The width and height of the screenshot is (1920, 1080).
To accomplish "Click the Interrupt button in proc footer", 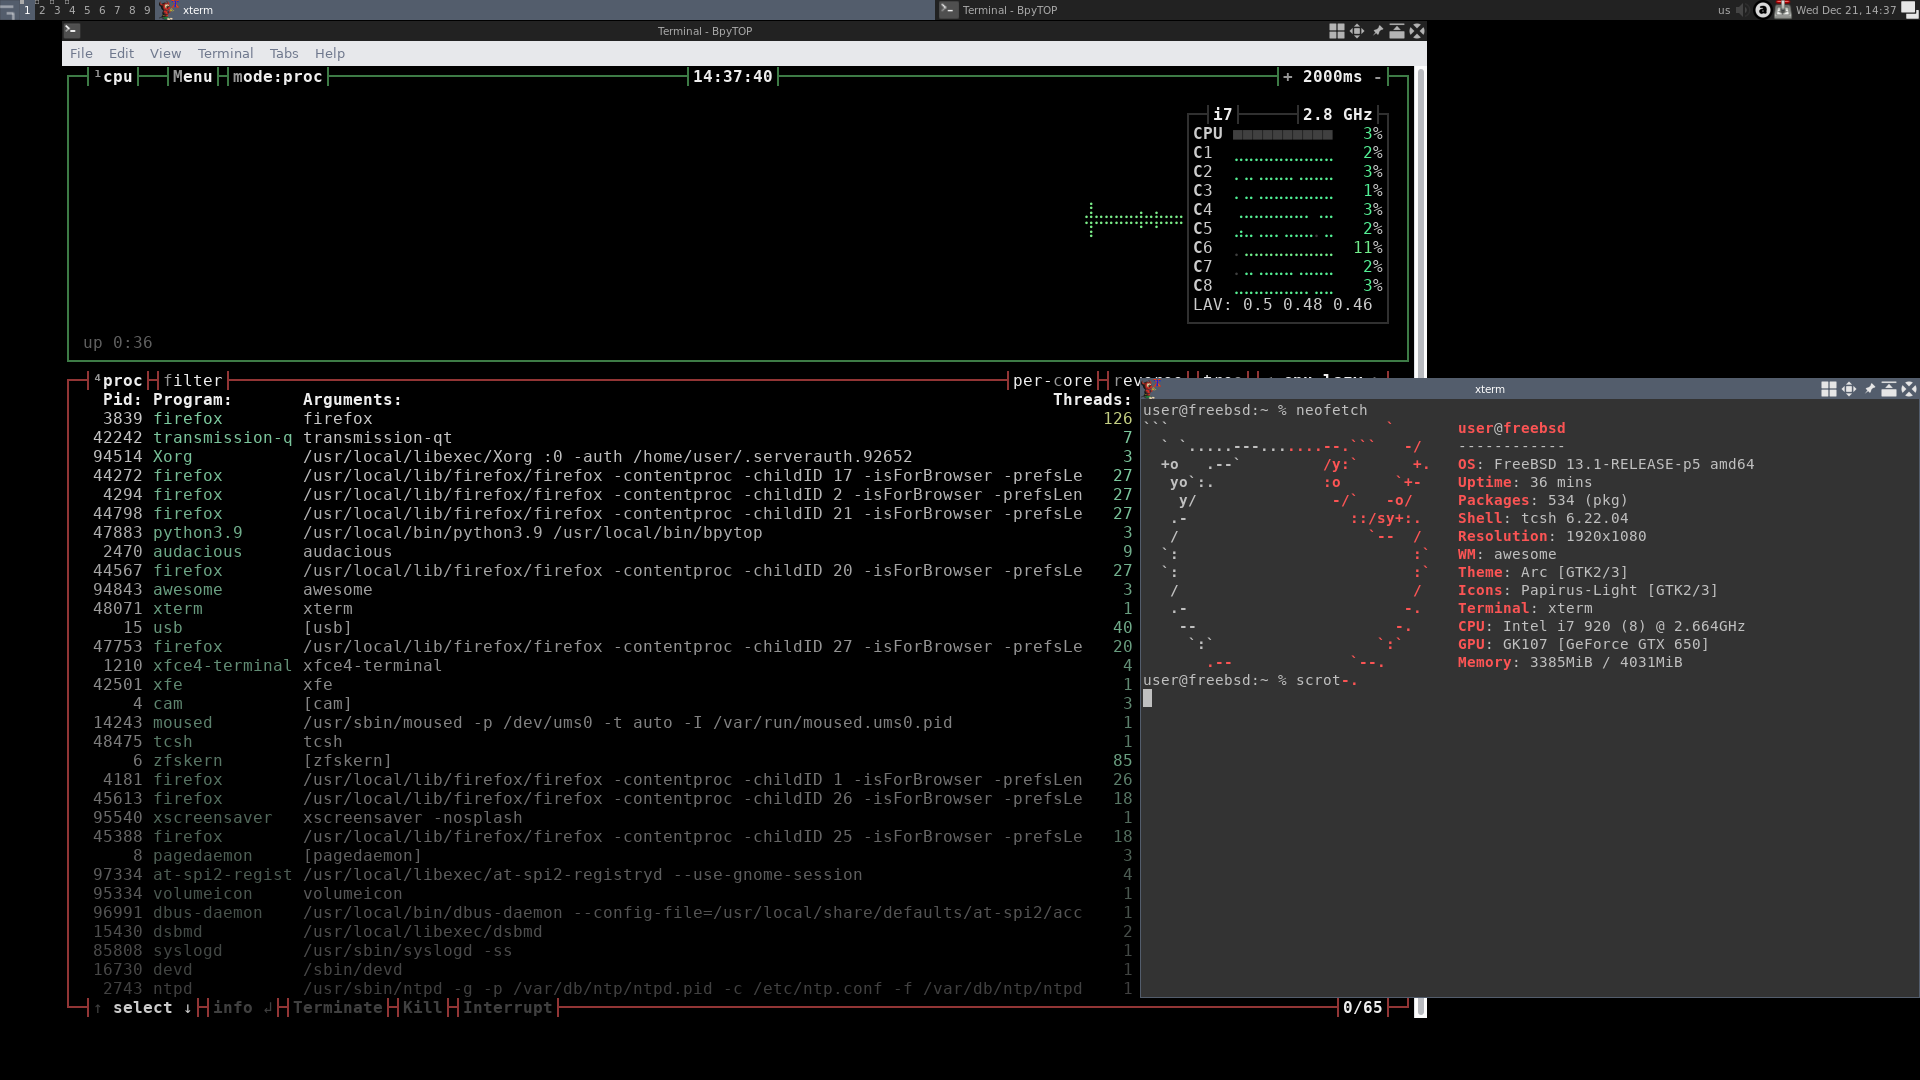I will coord(507,1008).
